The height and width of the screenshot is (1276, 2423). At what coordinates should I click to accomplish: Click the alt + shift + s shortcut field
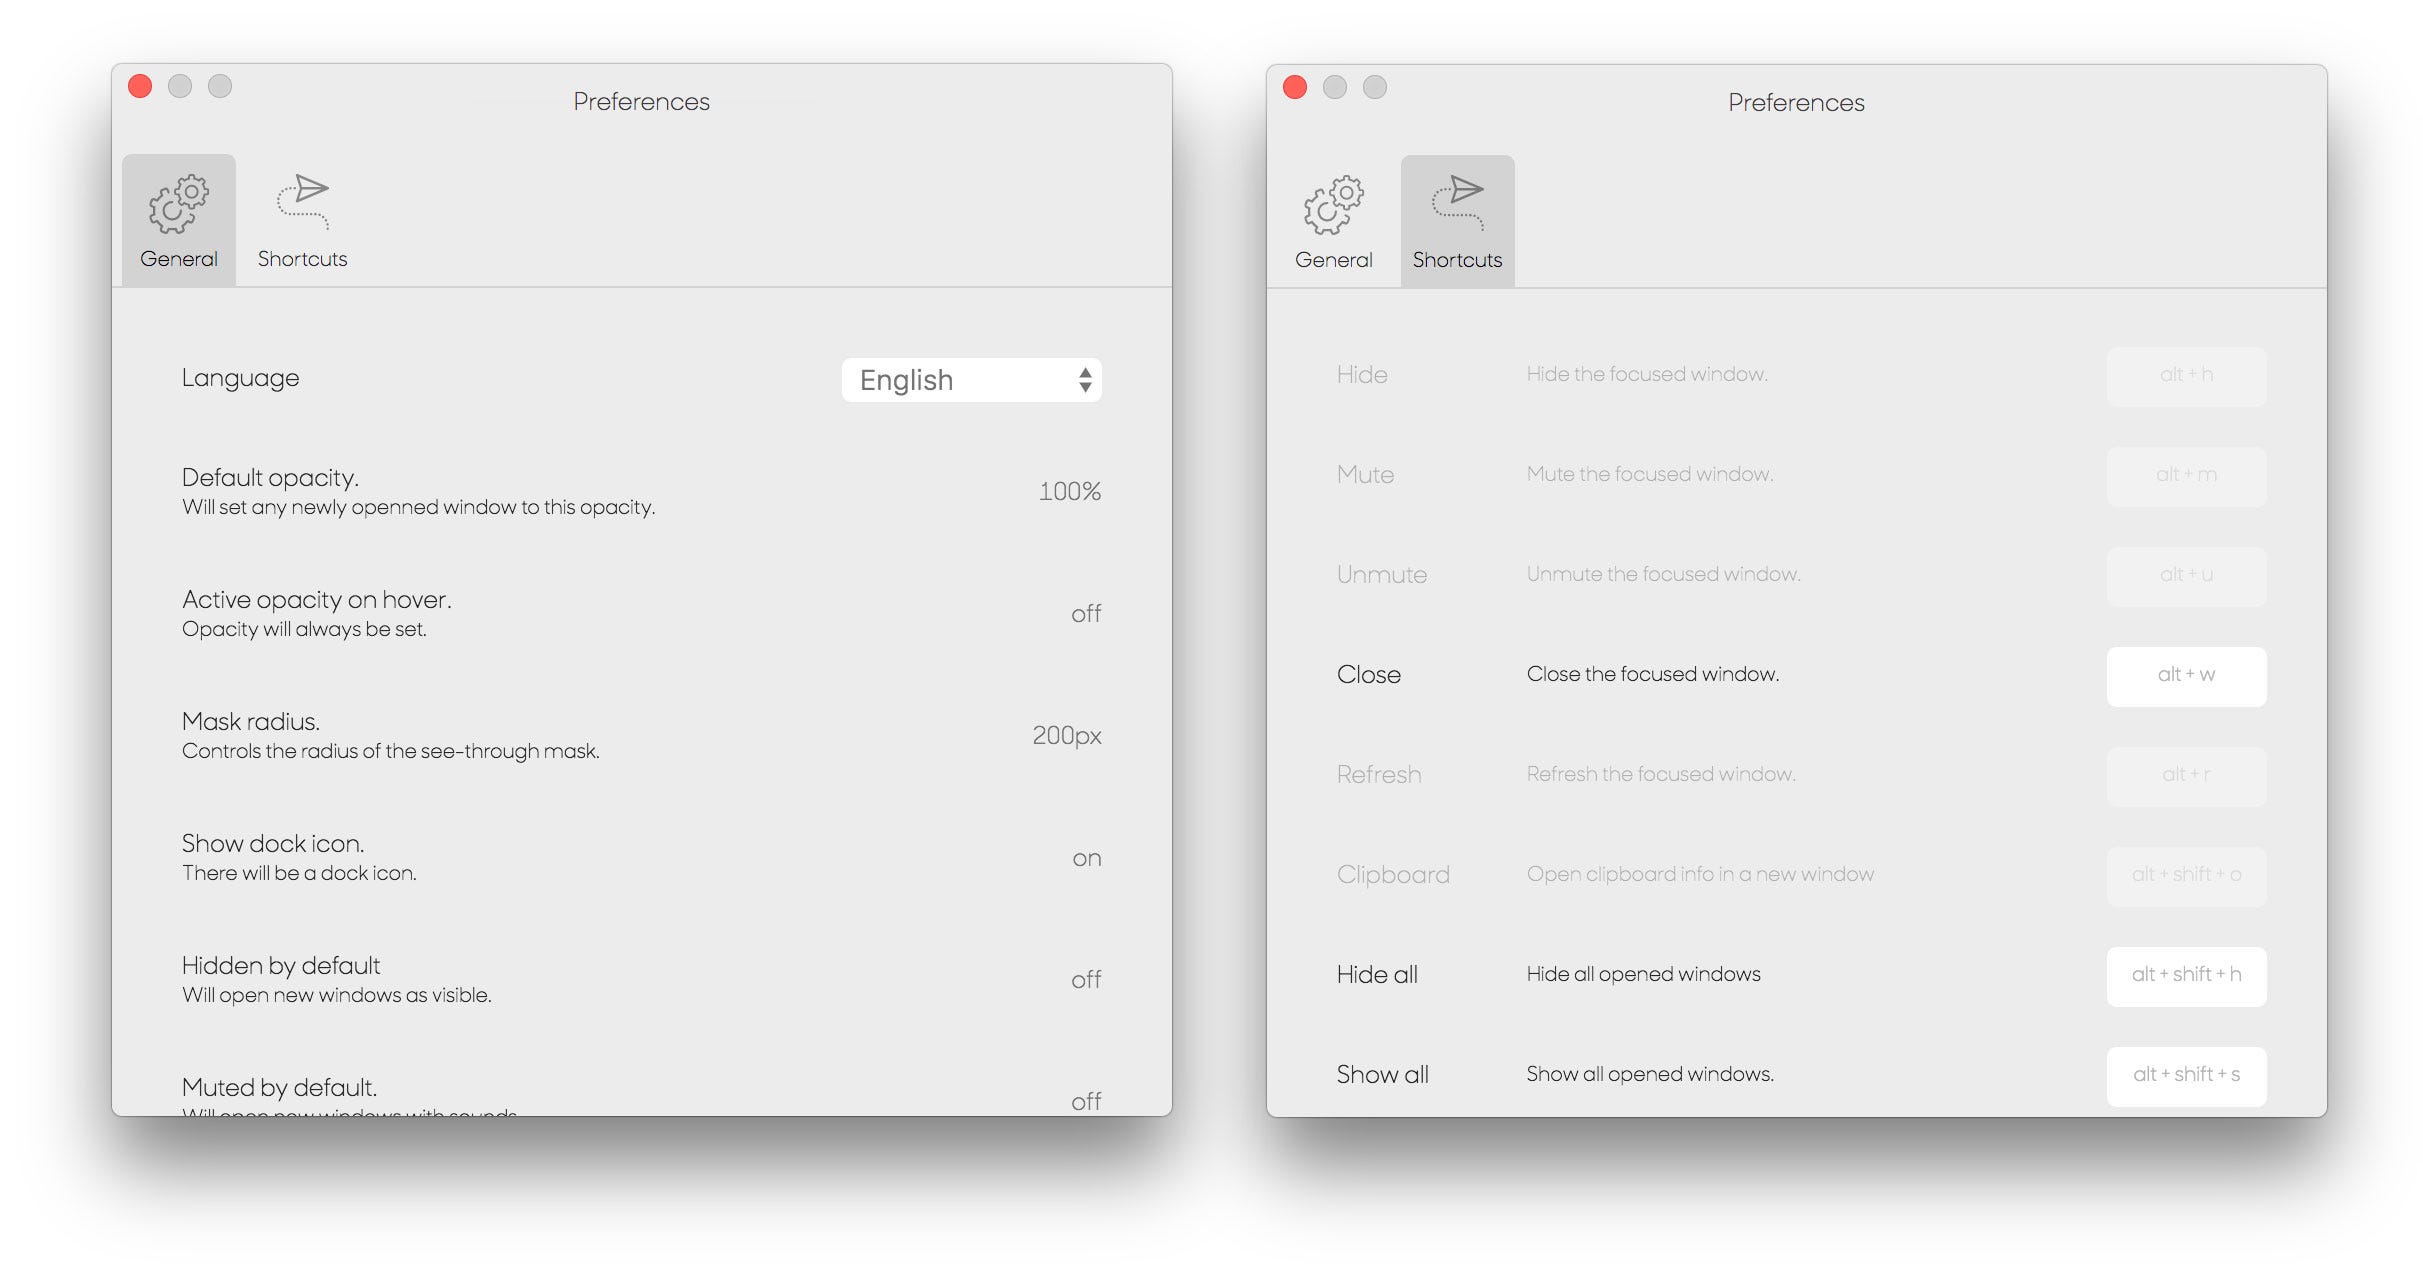click(x=2186, y=1076)
